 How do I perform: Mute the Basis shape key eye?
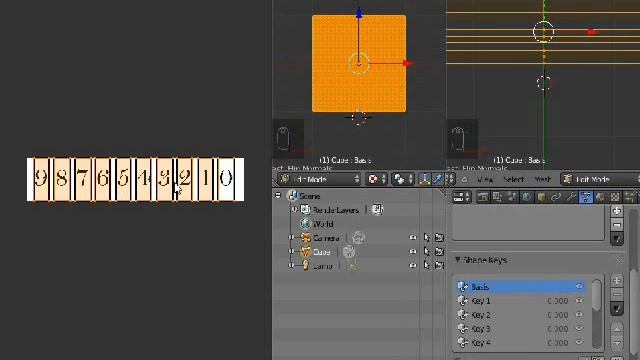pos(579,287)
